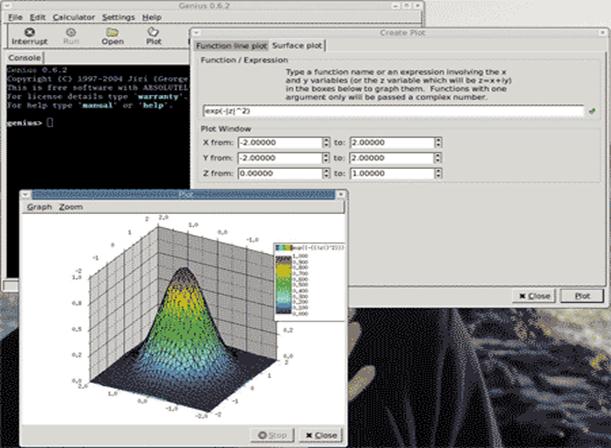The width and height of the screenshot is (611, 448).
Task: Adjust the X from spinner arrows
Action: point(326,143)
